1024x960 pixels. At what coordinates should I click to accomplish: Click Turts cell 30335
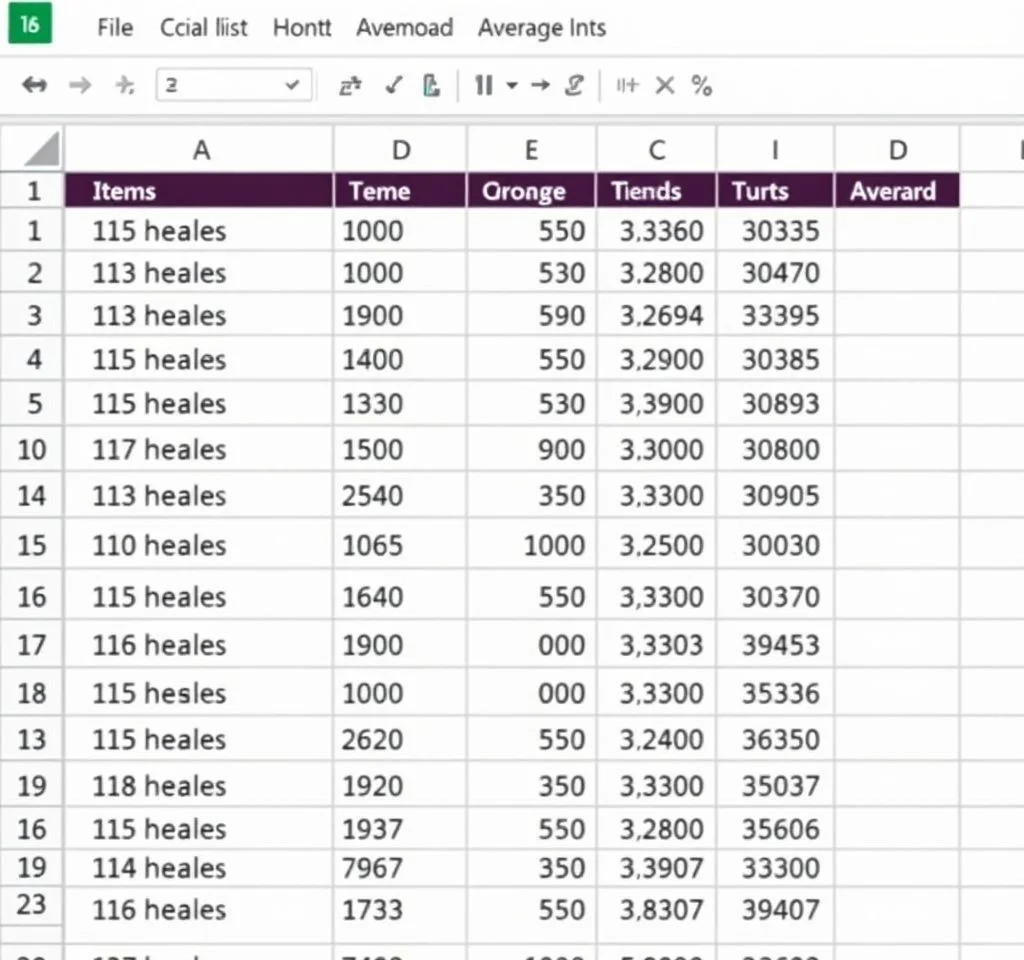(775, 231)
